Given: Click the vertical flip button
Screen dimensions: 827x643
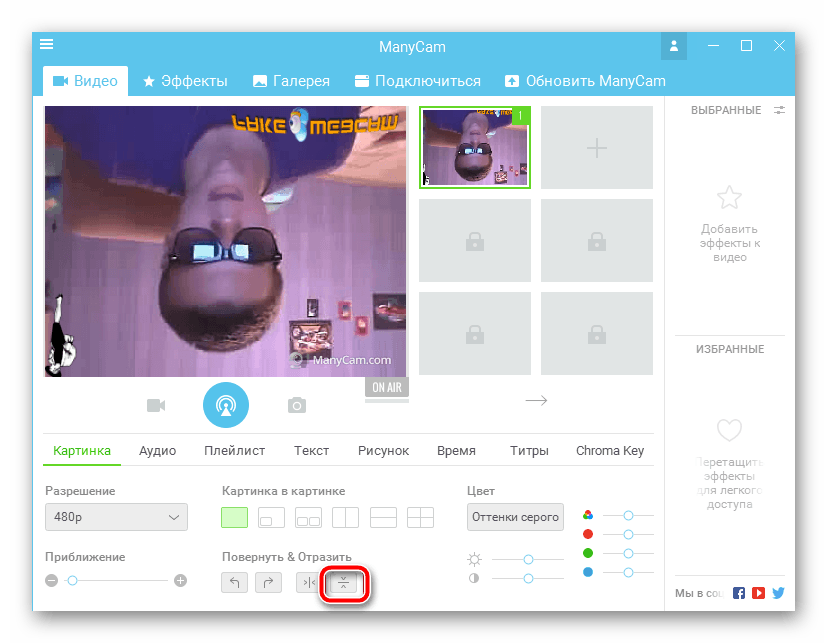Looking at the screenshot, I should pyautogui.click(x=343, y=583).
